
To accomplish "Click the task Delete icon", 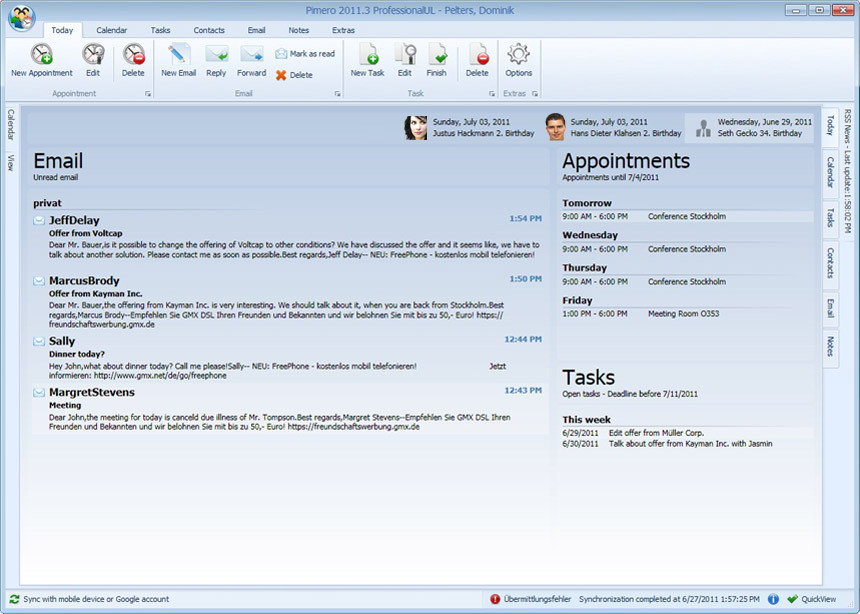I will click(x=477, y=54).
